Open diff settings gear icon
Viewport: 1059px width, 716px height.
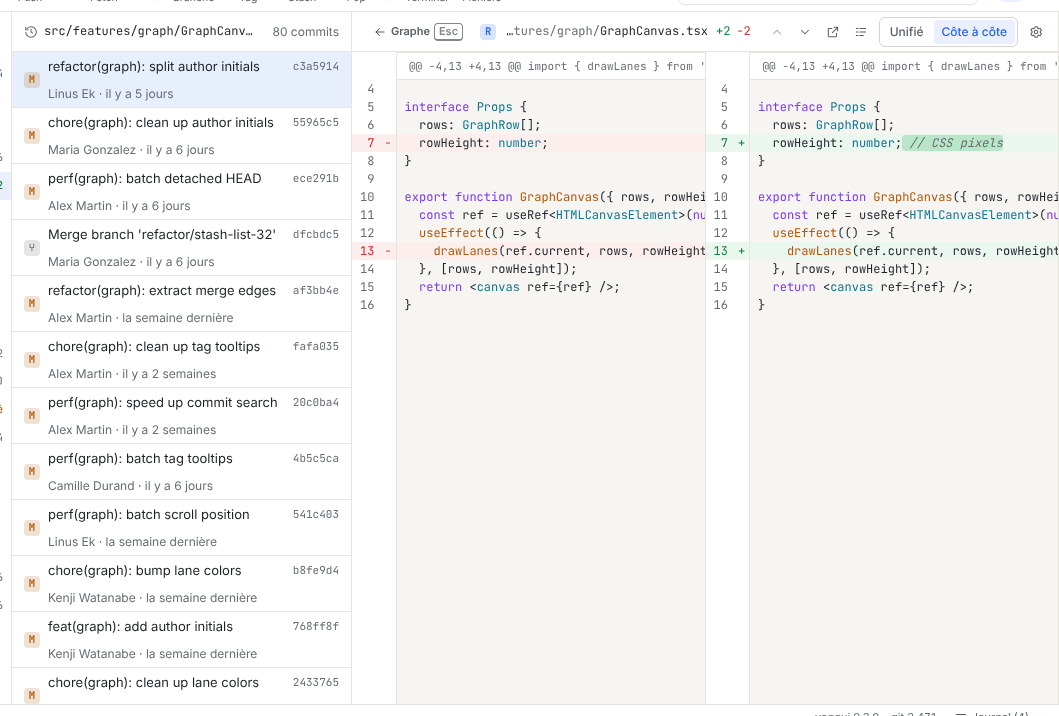[x=1036, y=32]
